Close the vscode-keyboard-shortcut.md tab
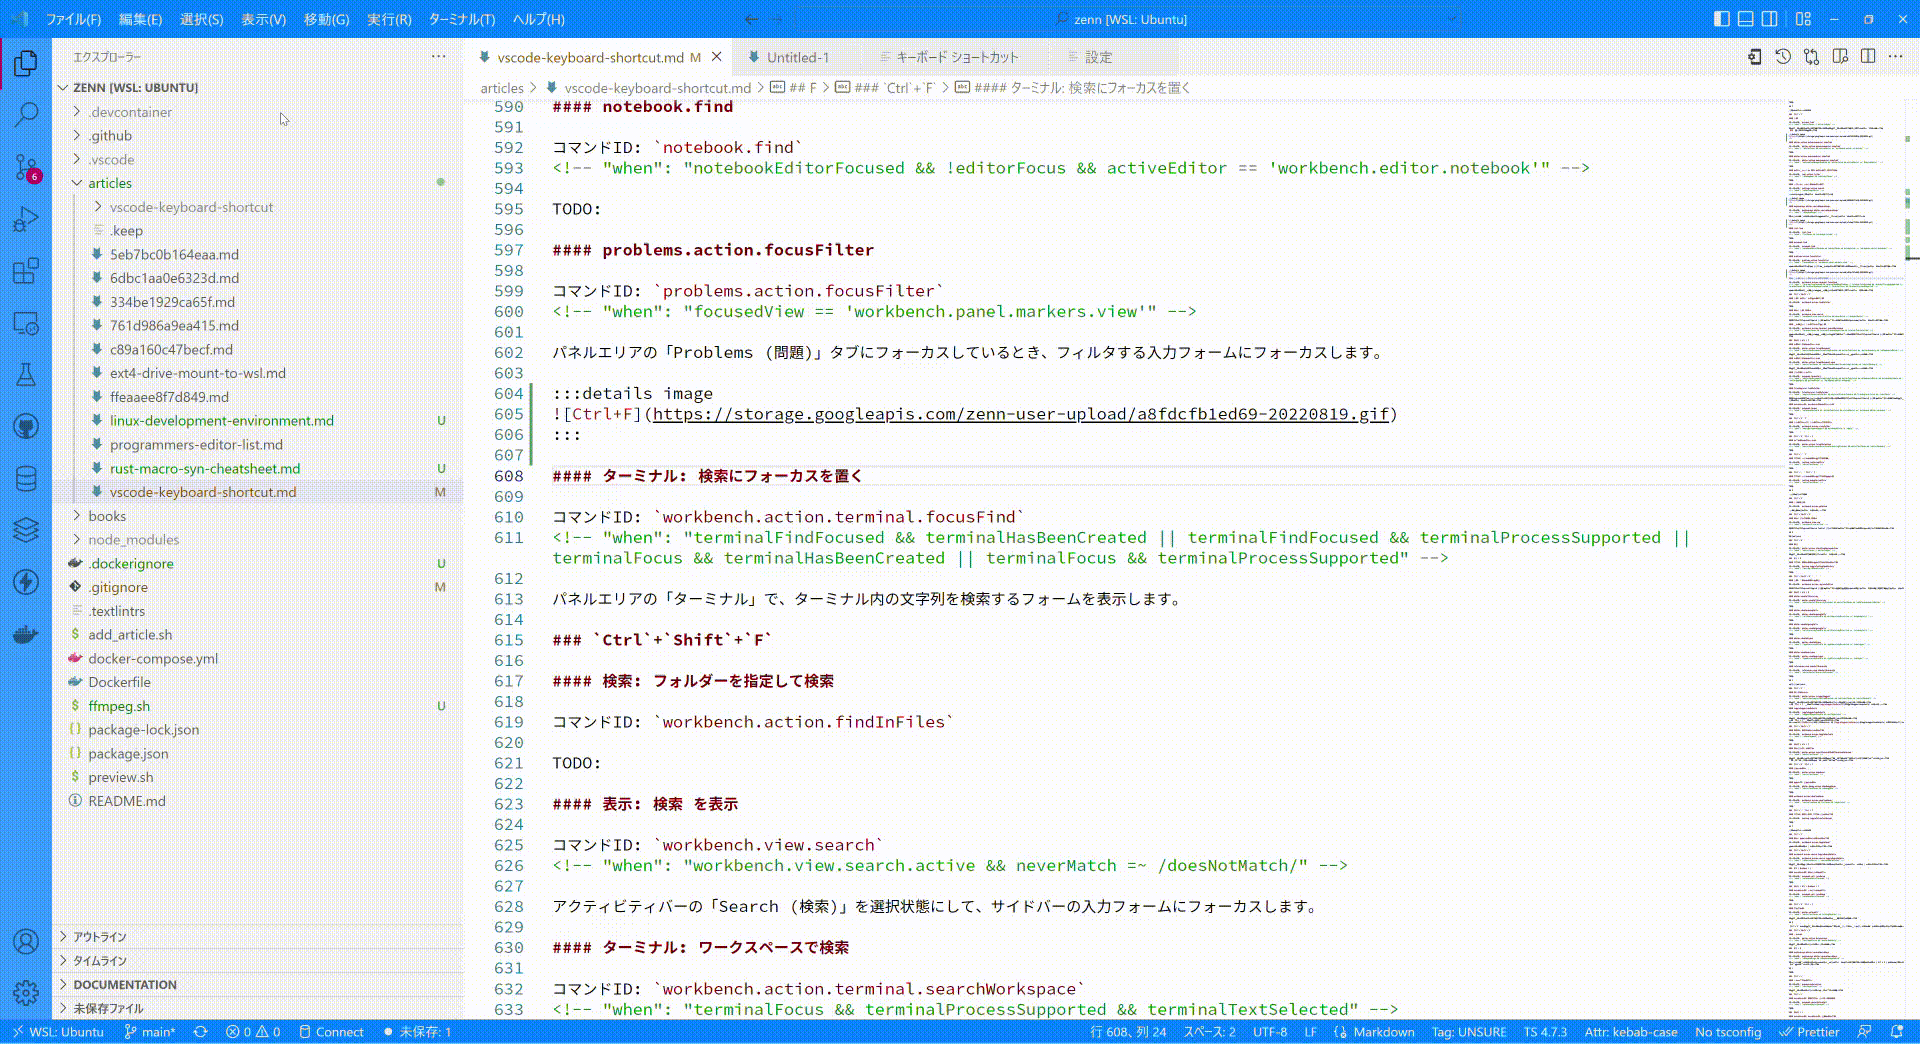 [716, 57]
